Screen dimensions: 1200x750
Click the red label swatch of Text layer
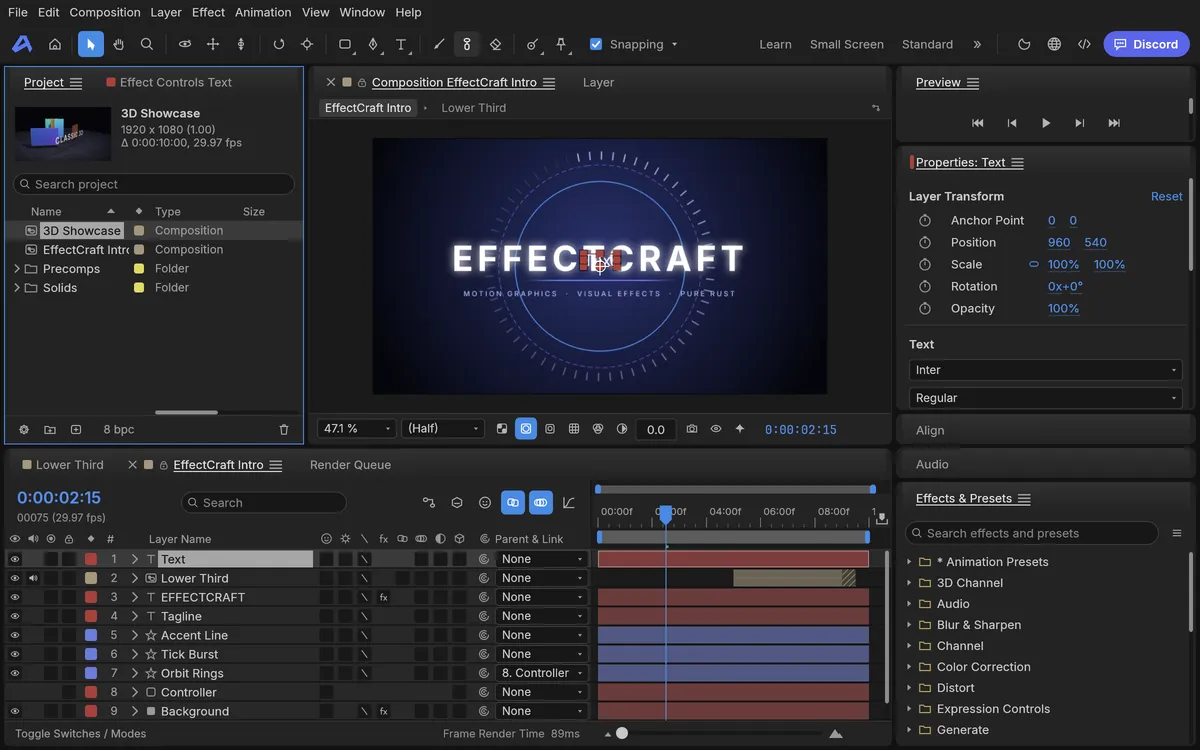point(91,559)
